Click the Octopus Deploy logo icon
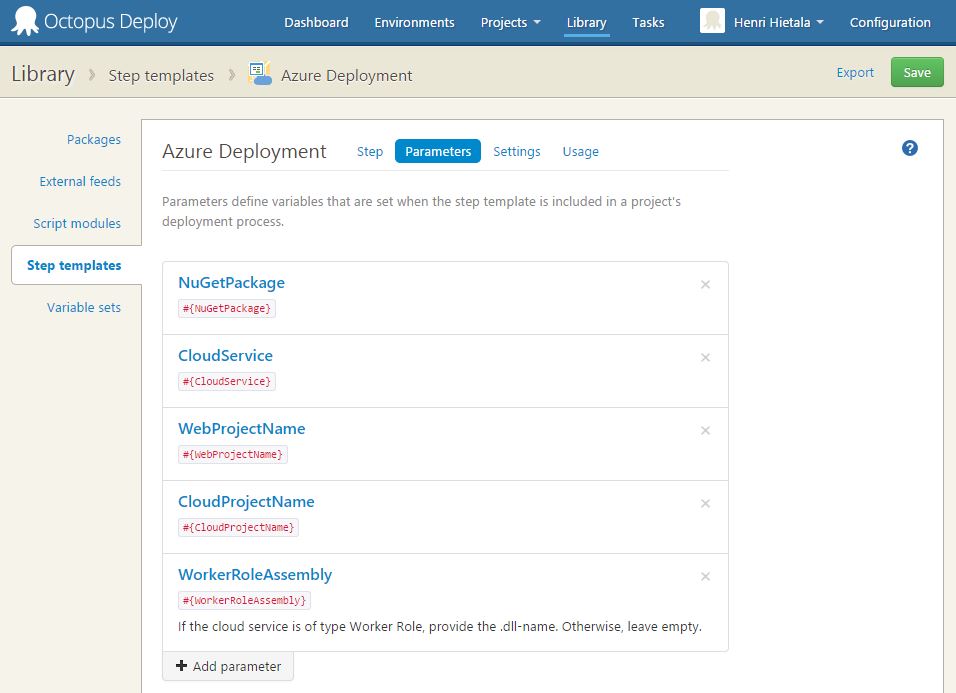The image size is (956, 693). tap(25, 21)
